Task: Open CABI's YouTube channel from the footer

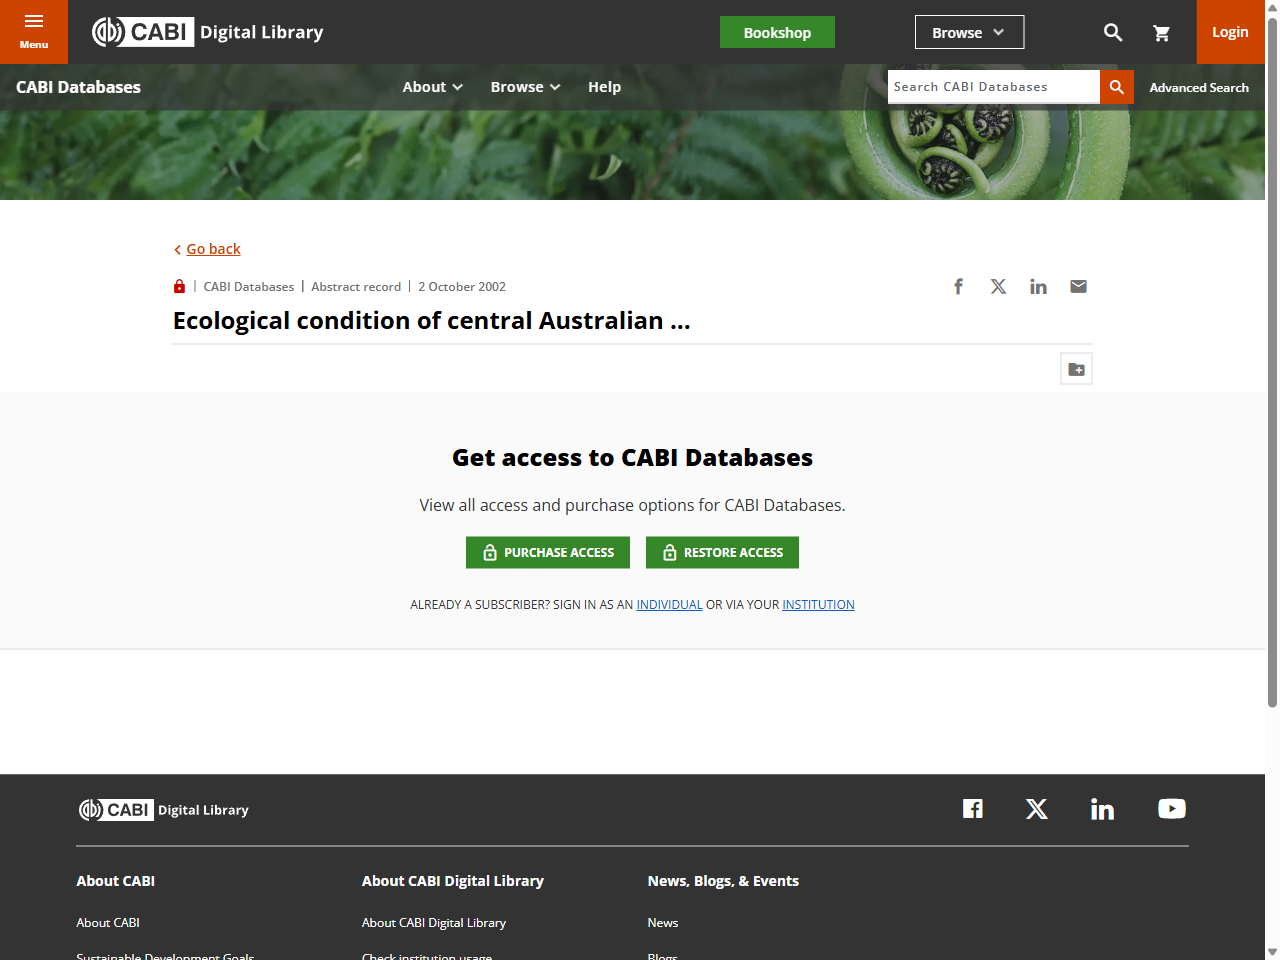Action: 1171,808
